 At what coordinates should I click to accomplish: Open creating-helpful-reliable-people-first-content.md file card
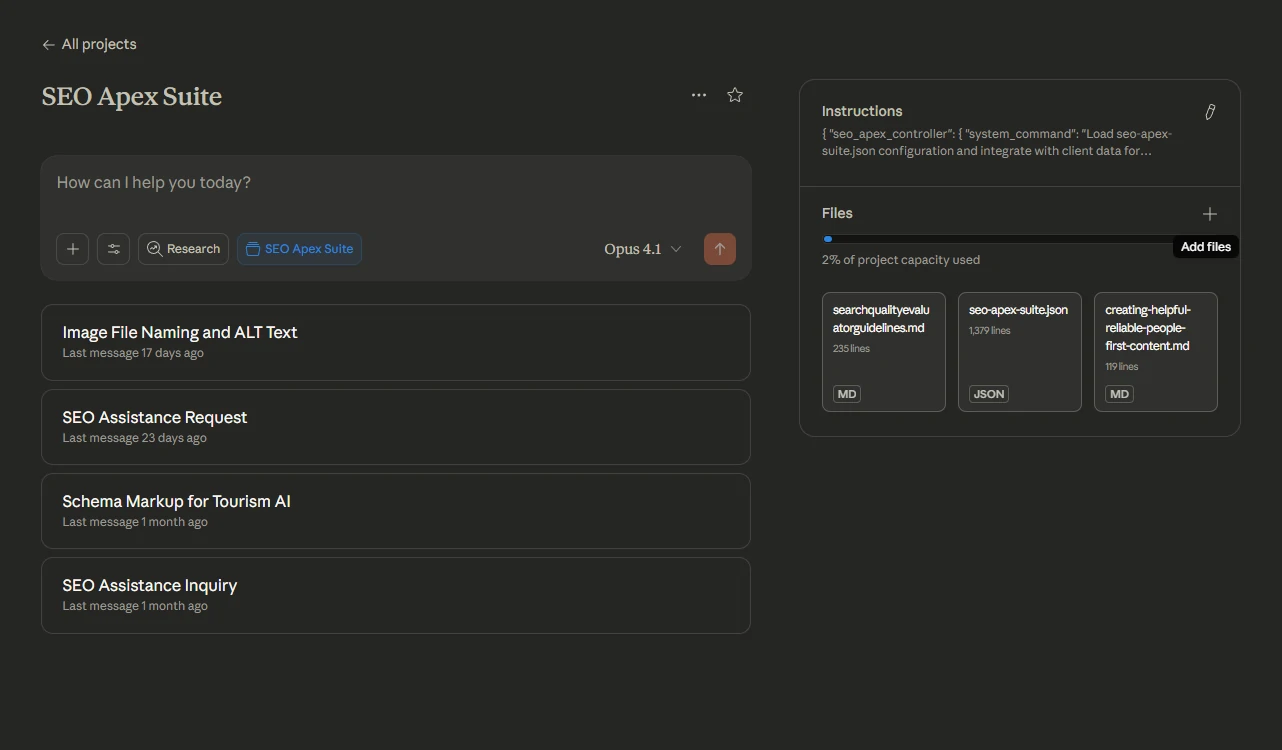pyautogui.click(x=1156, y=352)
